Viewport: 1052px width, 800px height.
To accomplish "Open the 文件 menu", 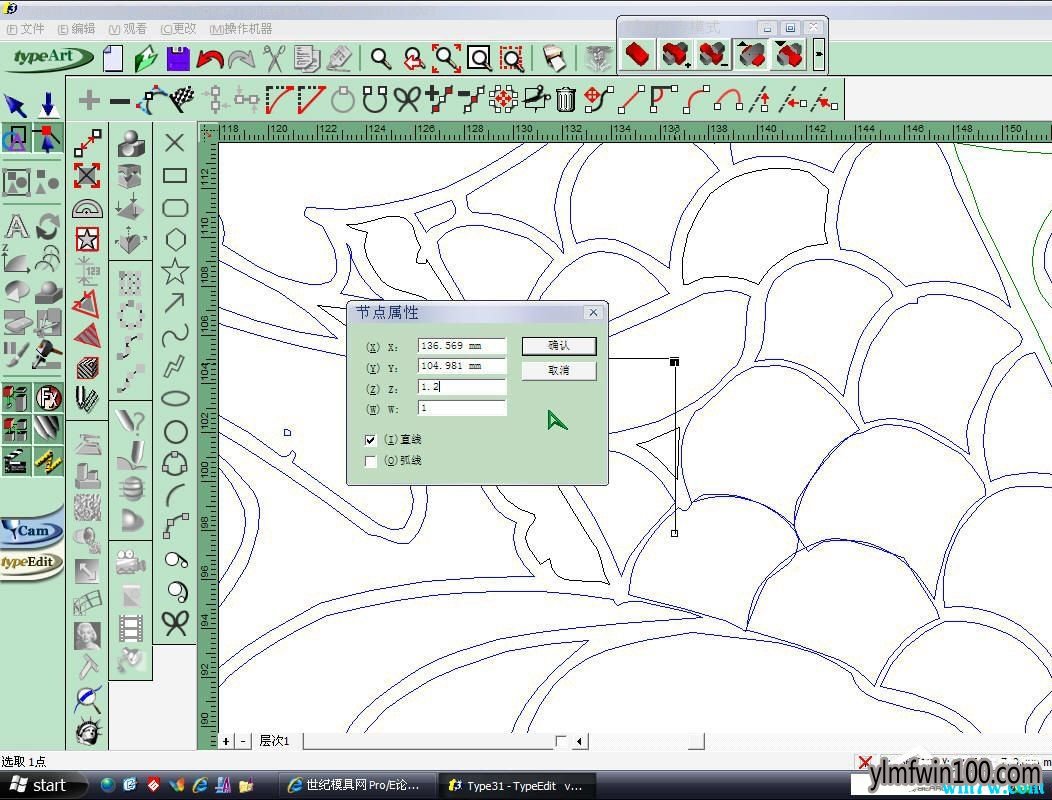I will (x=25, y=29).
